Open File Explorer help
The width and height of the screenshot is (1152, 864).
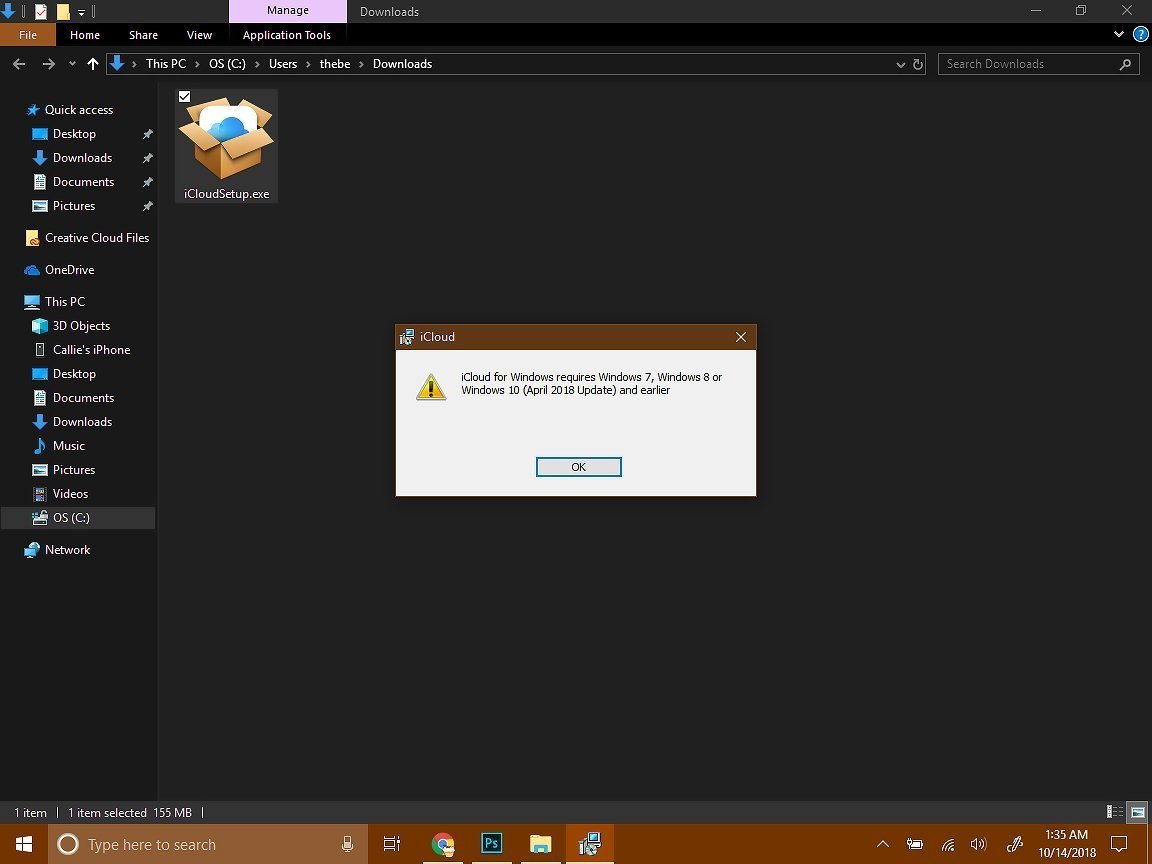1140,34
